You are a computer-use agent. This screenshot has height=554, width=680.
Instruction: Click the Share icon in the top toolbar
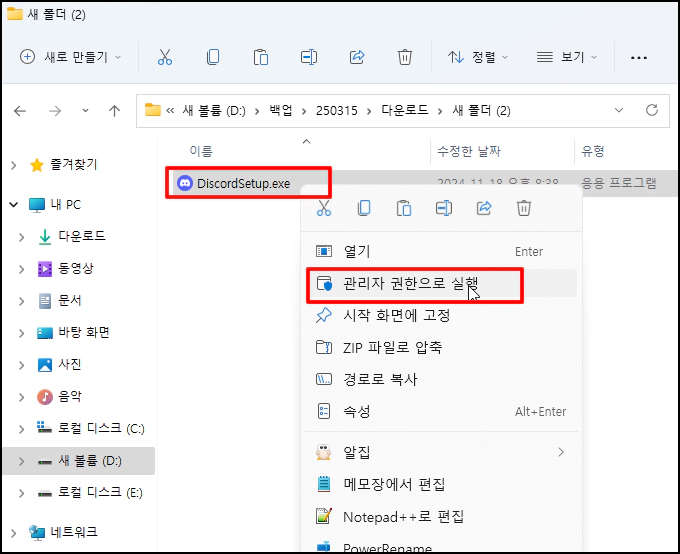357,57
